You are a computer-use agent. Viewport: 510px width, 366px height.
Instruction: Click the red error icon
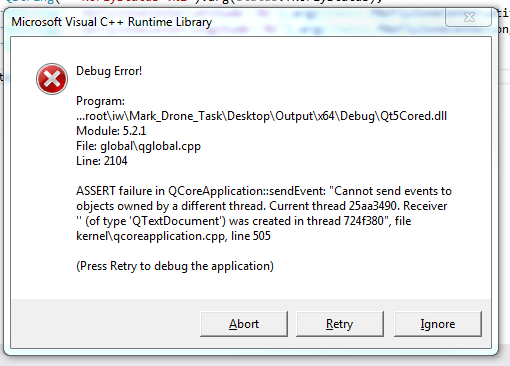(x=52, y=79)
